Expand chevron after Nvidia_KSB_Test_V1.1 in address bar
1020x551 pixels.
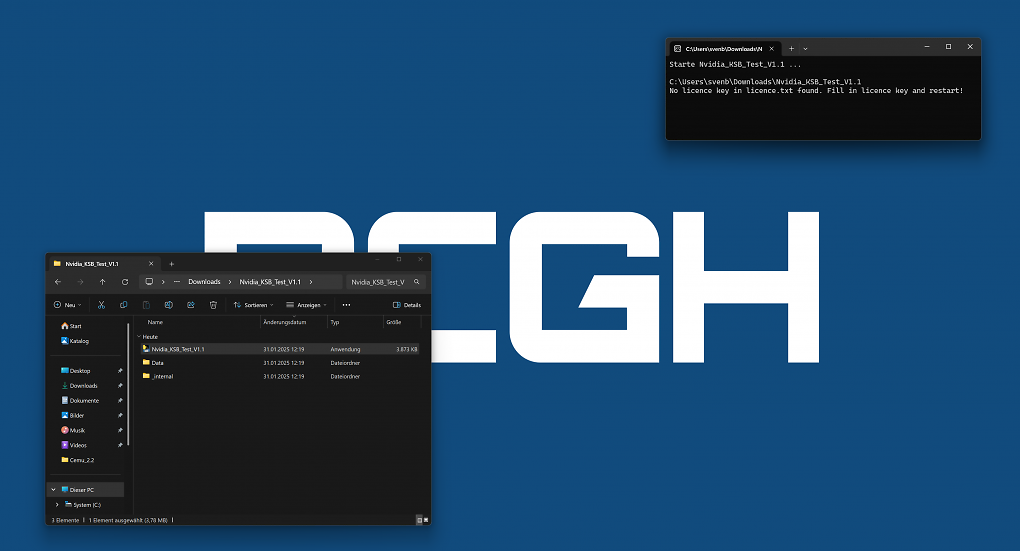pyautogui.click(x=311, y=282)
